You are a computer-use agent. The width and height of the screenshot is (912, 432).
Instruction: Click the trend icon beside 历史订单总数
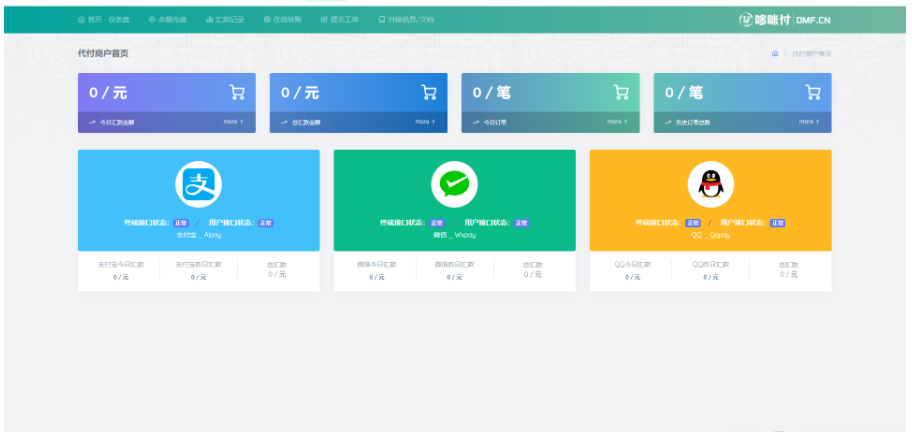(668, 123)
